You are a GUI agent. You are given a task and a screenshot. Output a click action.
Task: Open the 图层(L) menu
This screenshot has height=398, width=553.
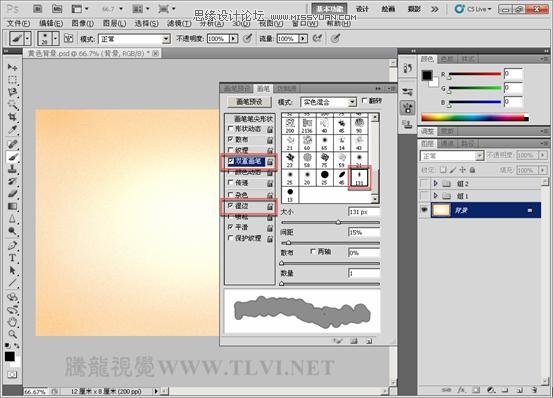point(114,23)
